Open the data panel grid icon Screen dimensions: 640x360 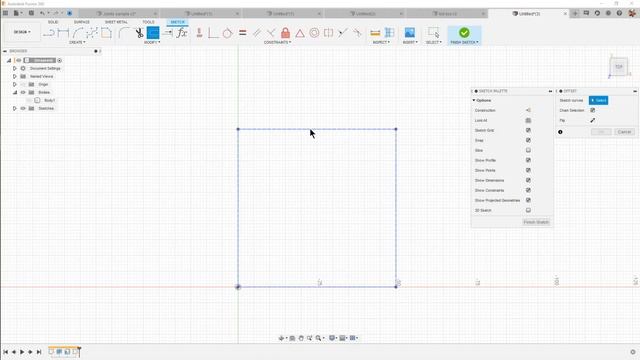point(5,13)
